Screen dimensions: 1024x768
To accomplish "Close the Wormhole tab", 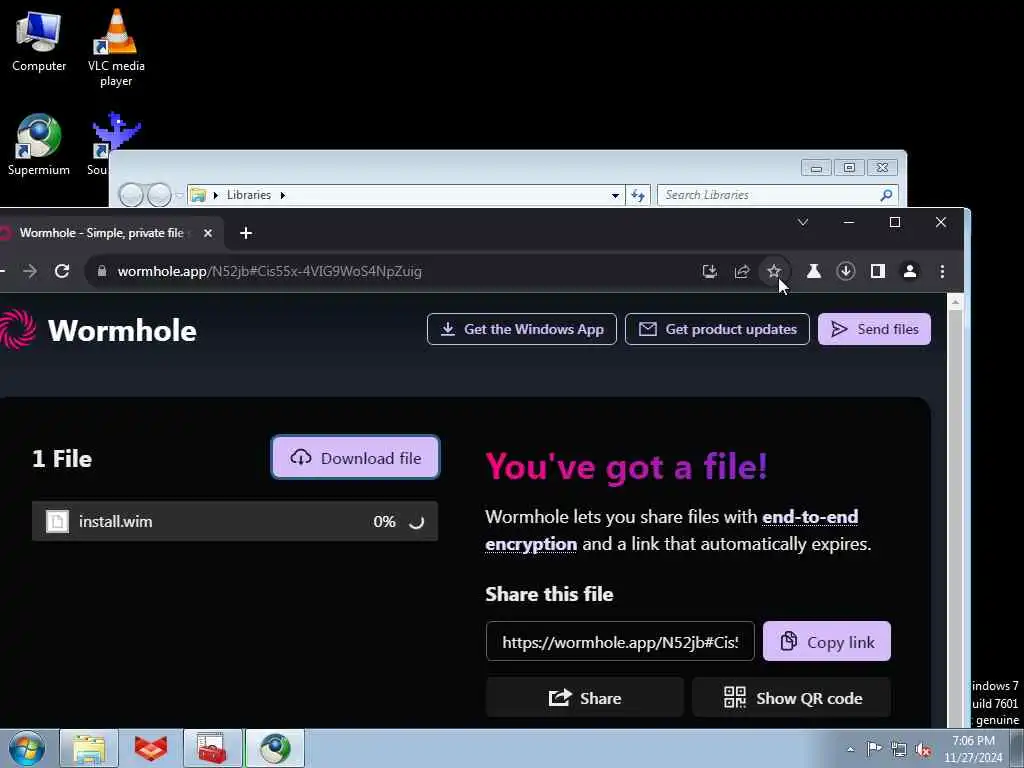I will click(x=208, y=233).
